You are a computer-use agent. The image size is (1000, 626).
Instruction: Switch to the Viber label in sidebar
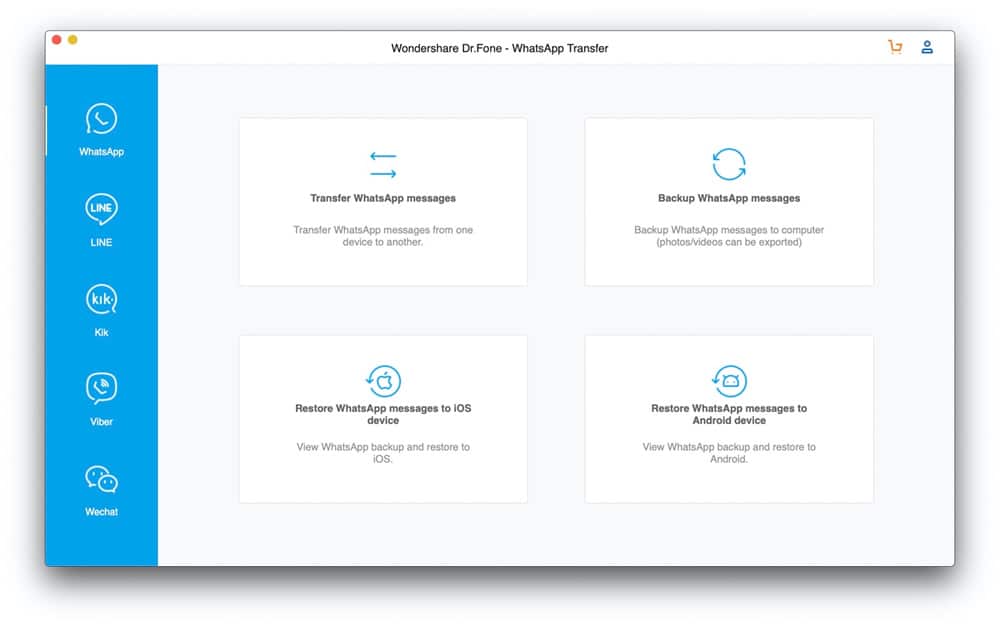[101, 421]
